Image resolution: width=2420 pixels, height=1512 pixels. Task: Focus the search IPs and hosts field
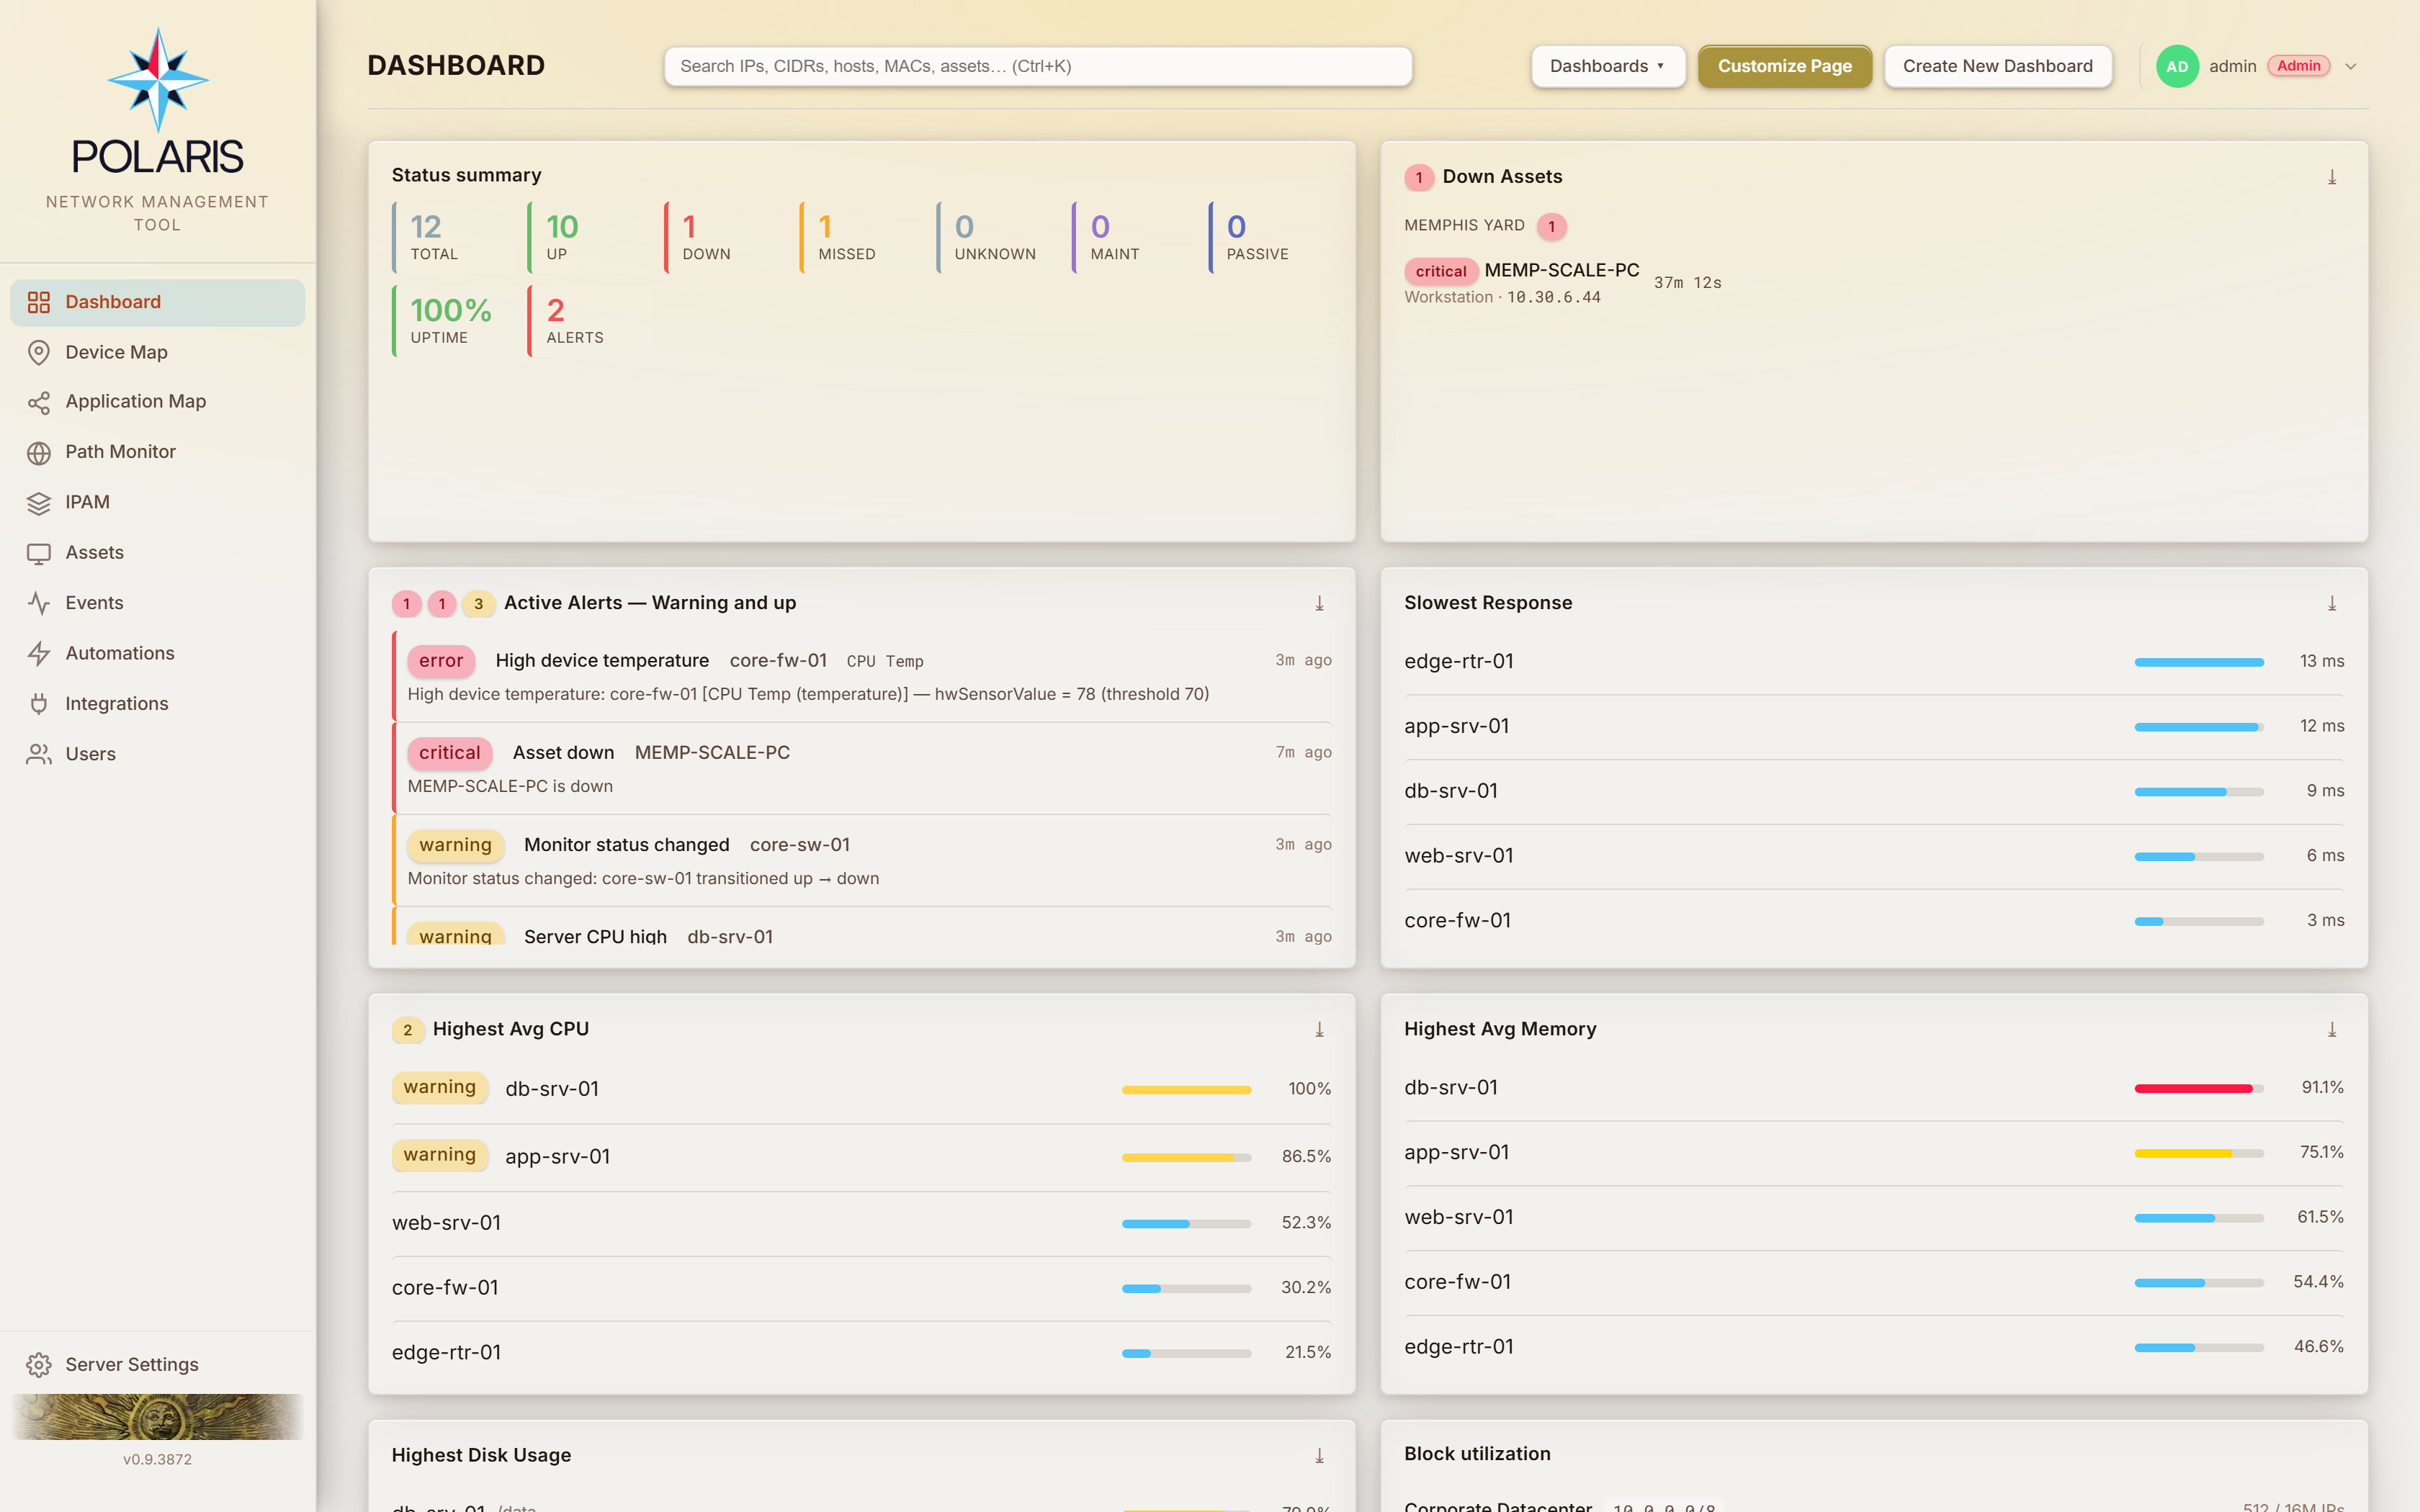pos(1037,66)
